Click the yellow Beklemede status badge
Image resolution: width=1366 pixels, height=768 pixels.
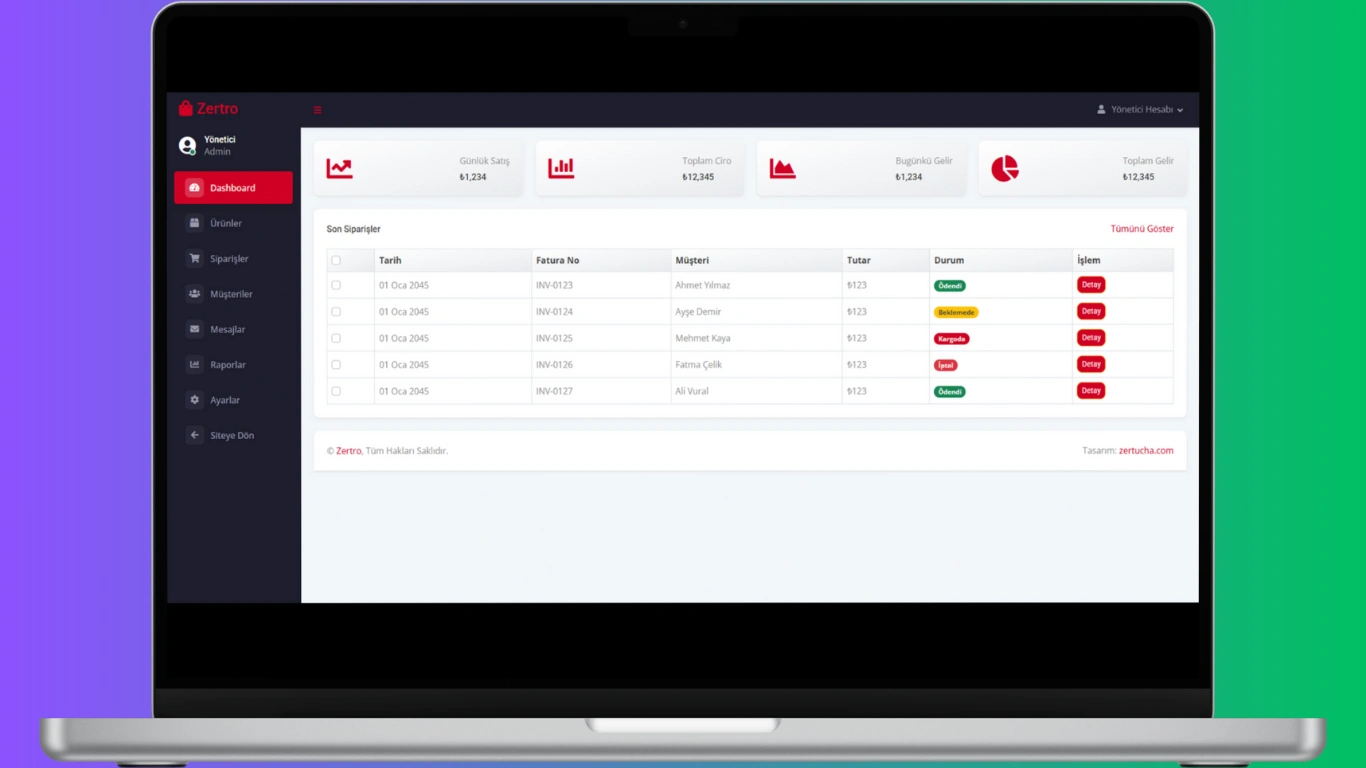[956, 312]
